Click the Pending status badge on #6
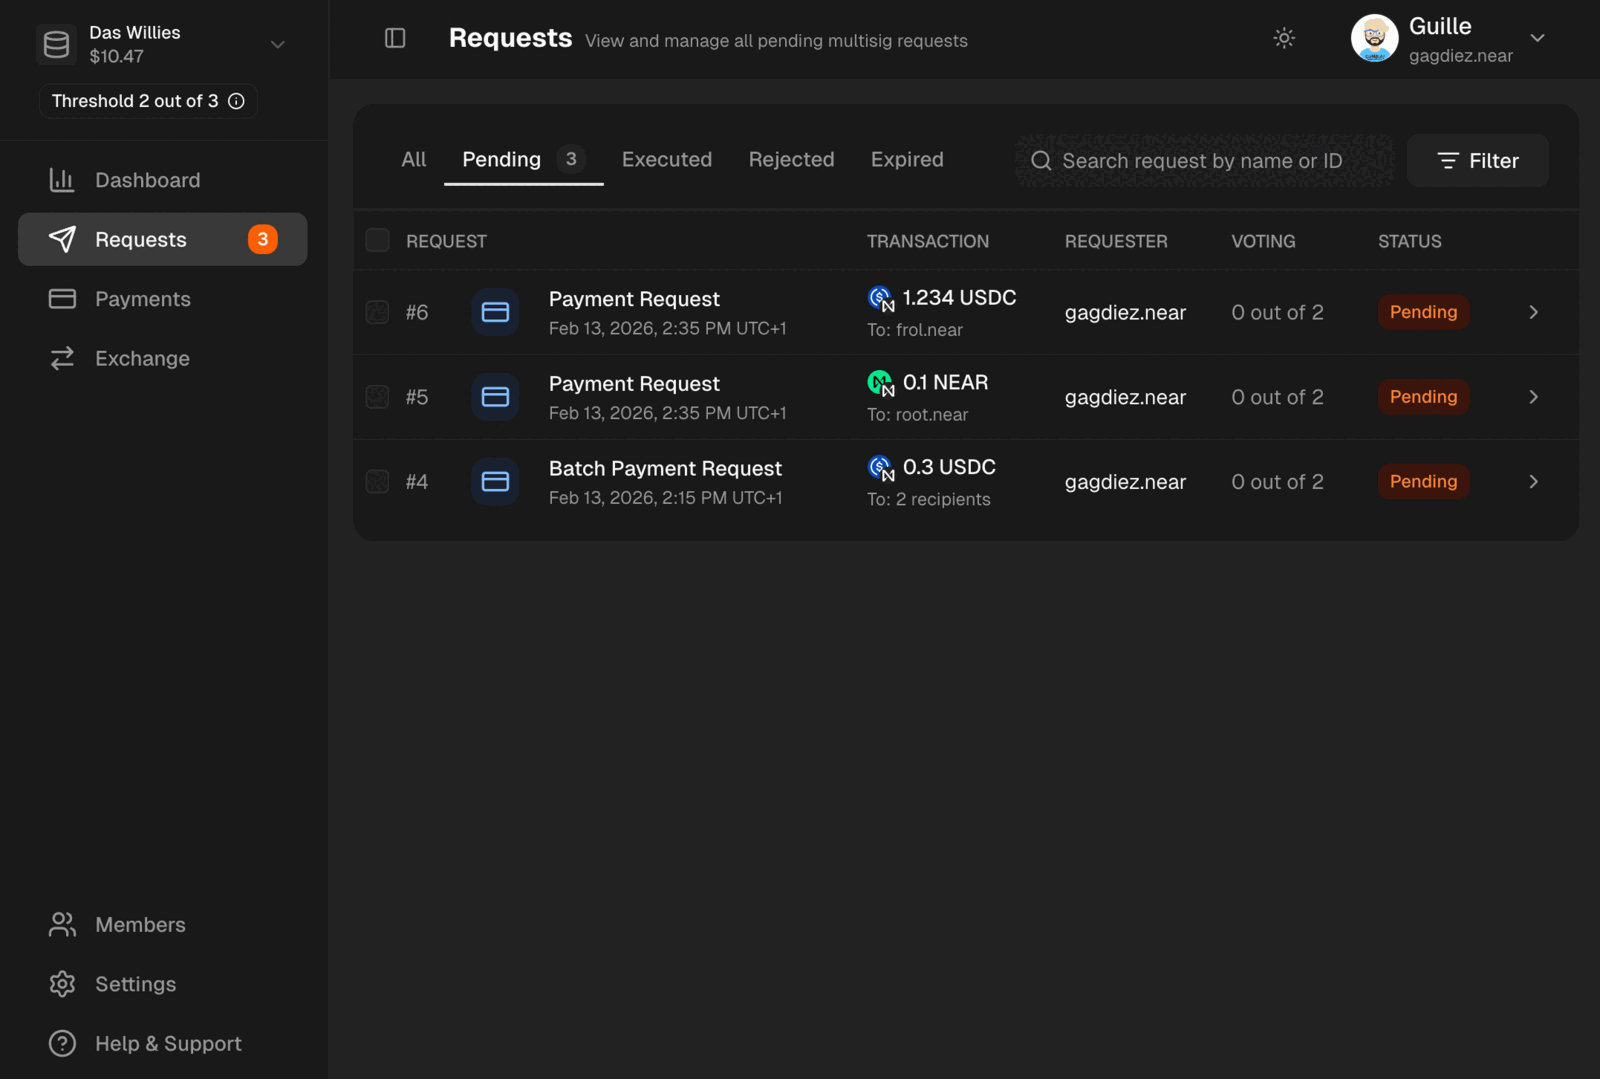Viewport: 1600px width, 1079px height. coord(1423,312)
